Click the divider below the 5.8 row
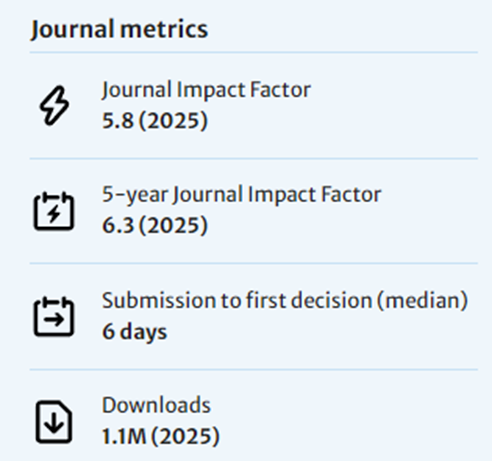This screenshot has width=492, height=461. (254, 158)
